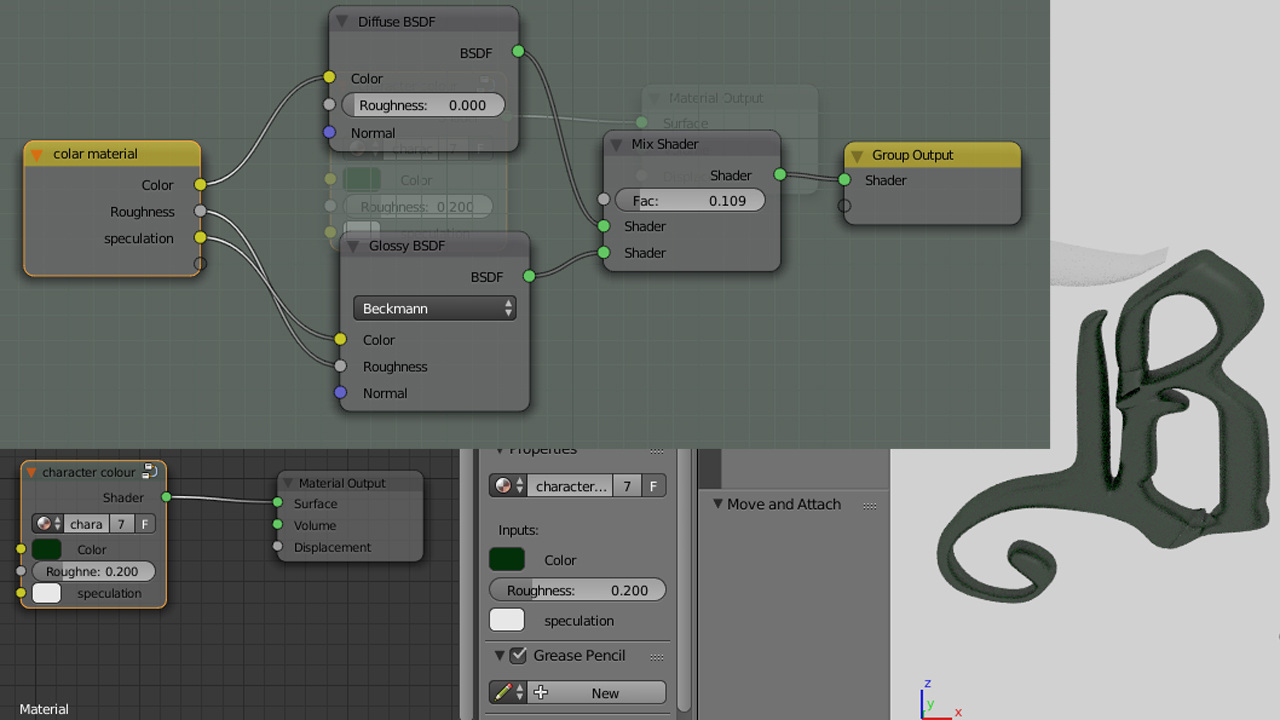Toggle the Grease Pencil checkbox

518,656
